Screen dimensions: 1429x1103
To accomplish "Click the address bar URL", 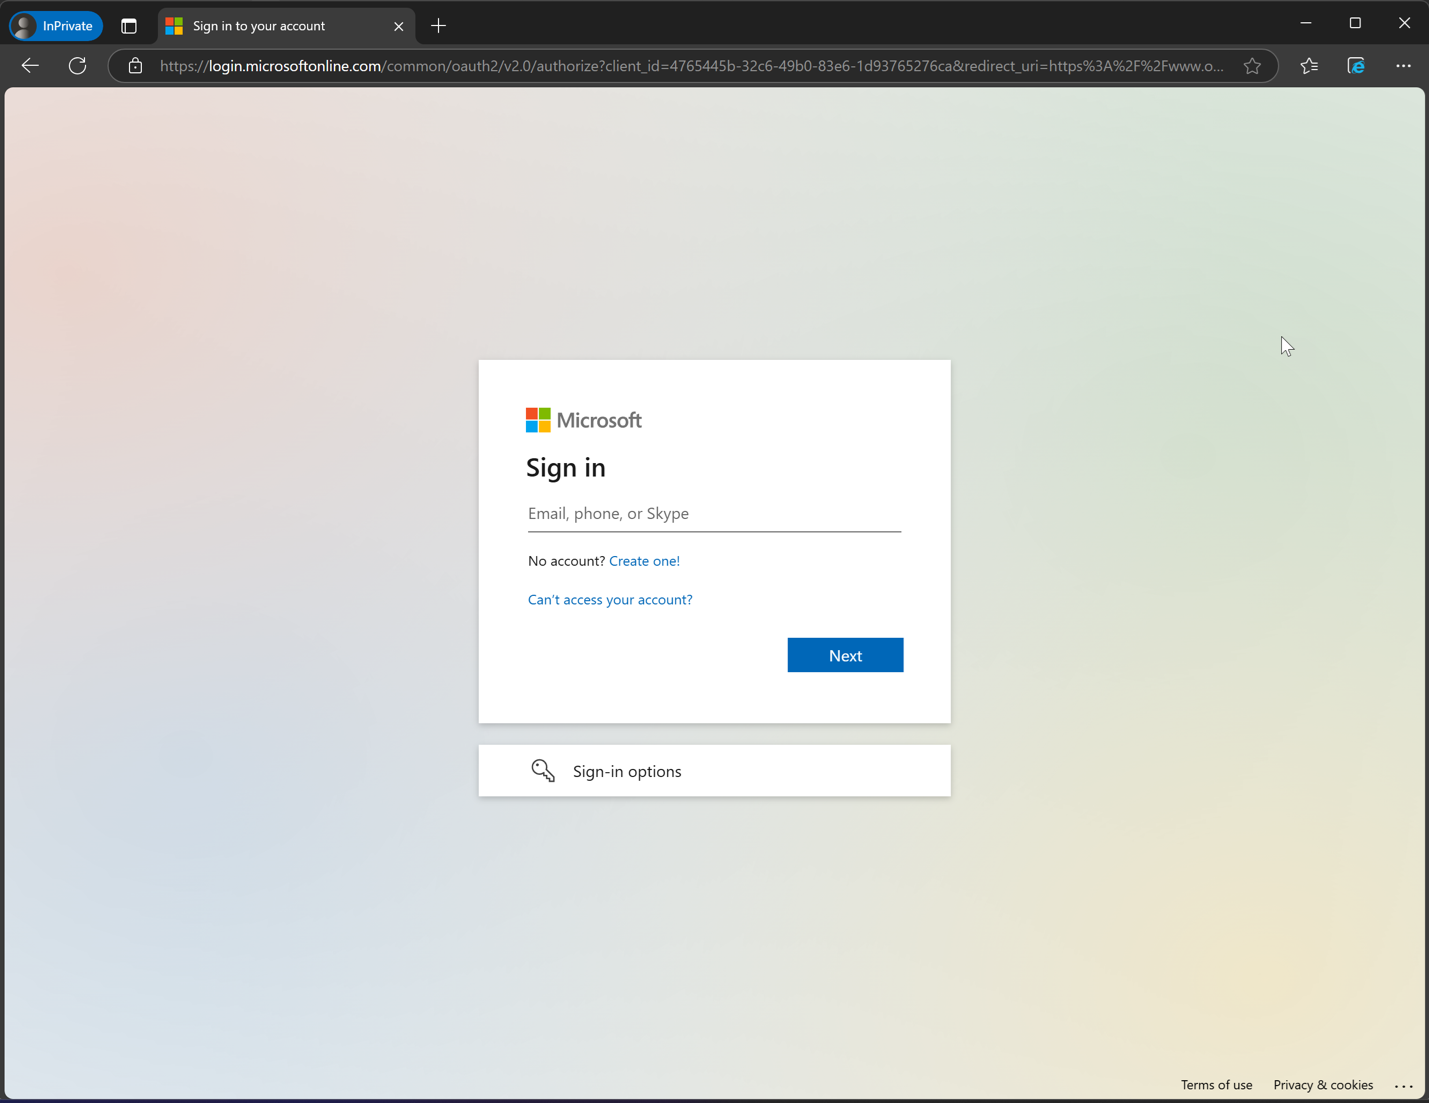I will [x=690, y=66].
